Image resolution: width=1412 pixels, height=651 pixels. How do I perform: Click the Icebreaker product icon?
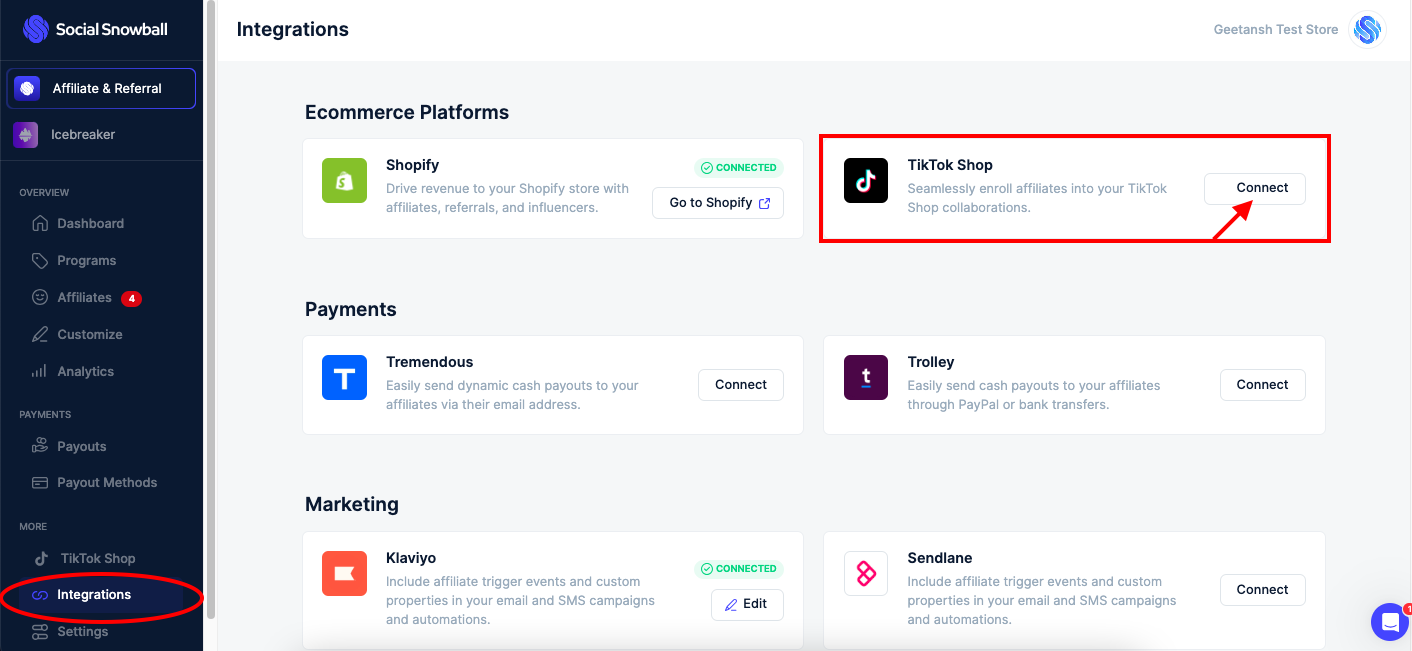(x=26, y=134)
